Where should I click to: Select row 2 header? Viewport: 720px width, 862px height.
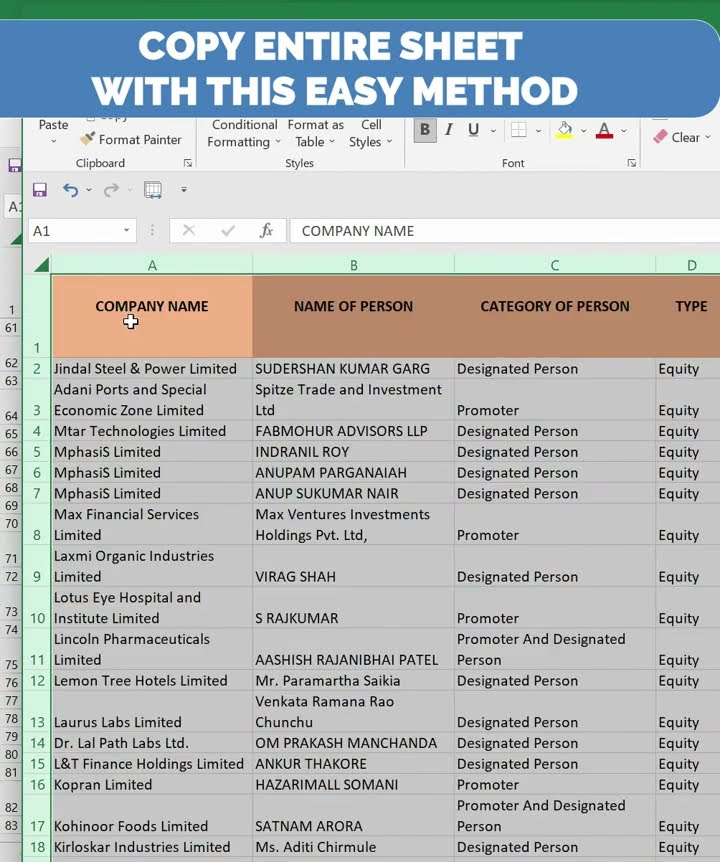pos(37,368)
